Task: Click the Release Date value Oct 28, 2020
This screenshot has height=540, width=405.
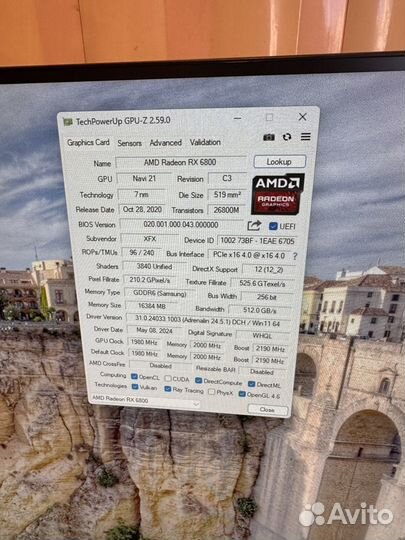Action: 142,209
